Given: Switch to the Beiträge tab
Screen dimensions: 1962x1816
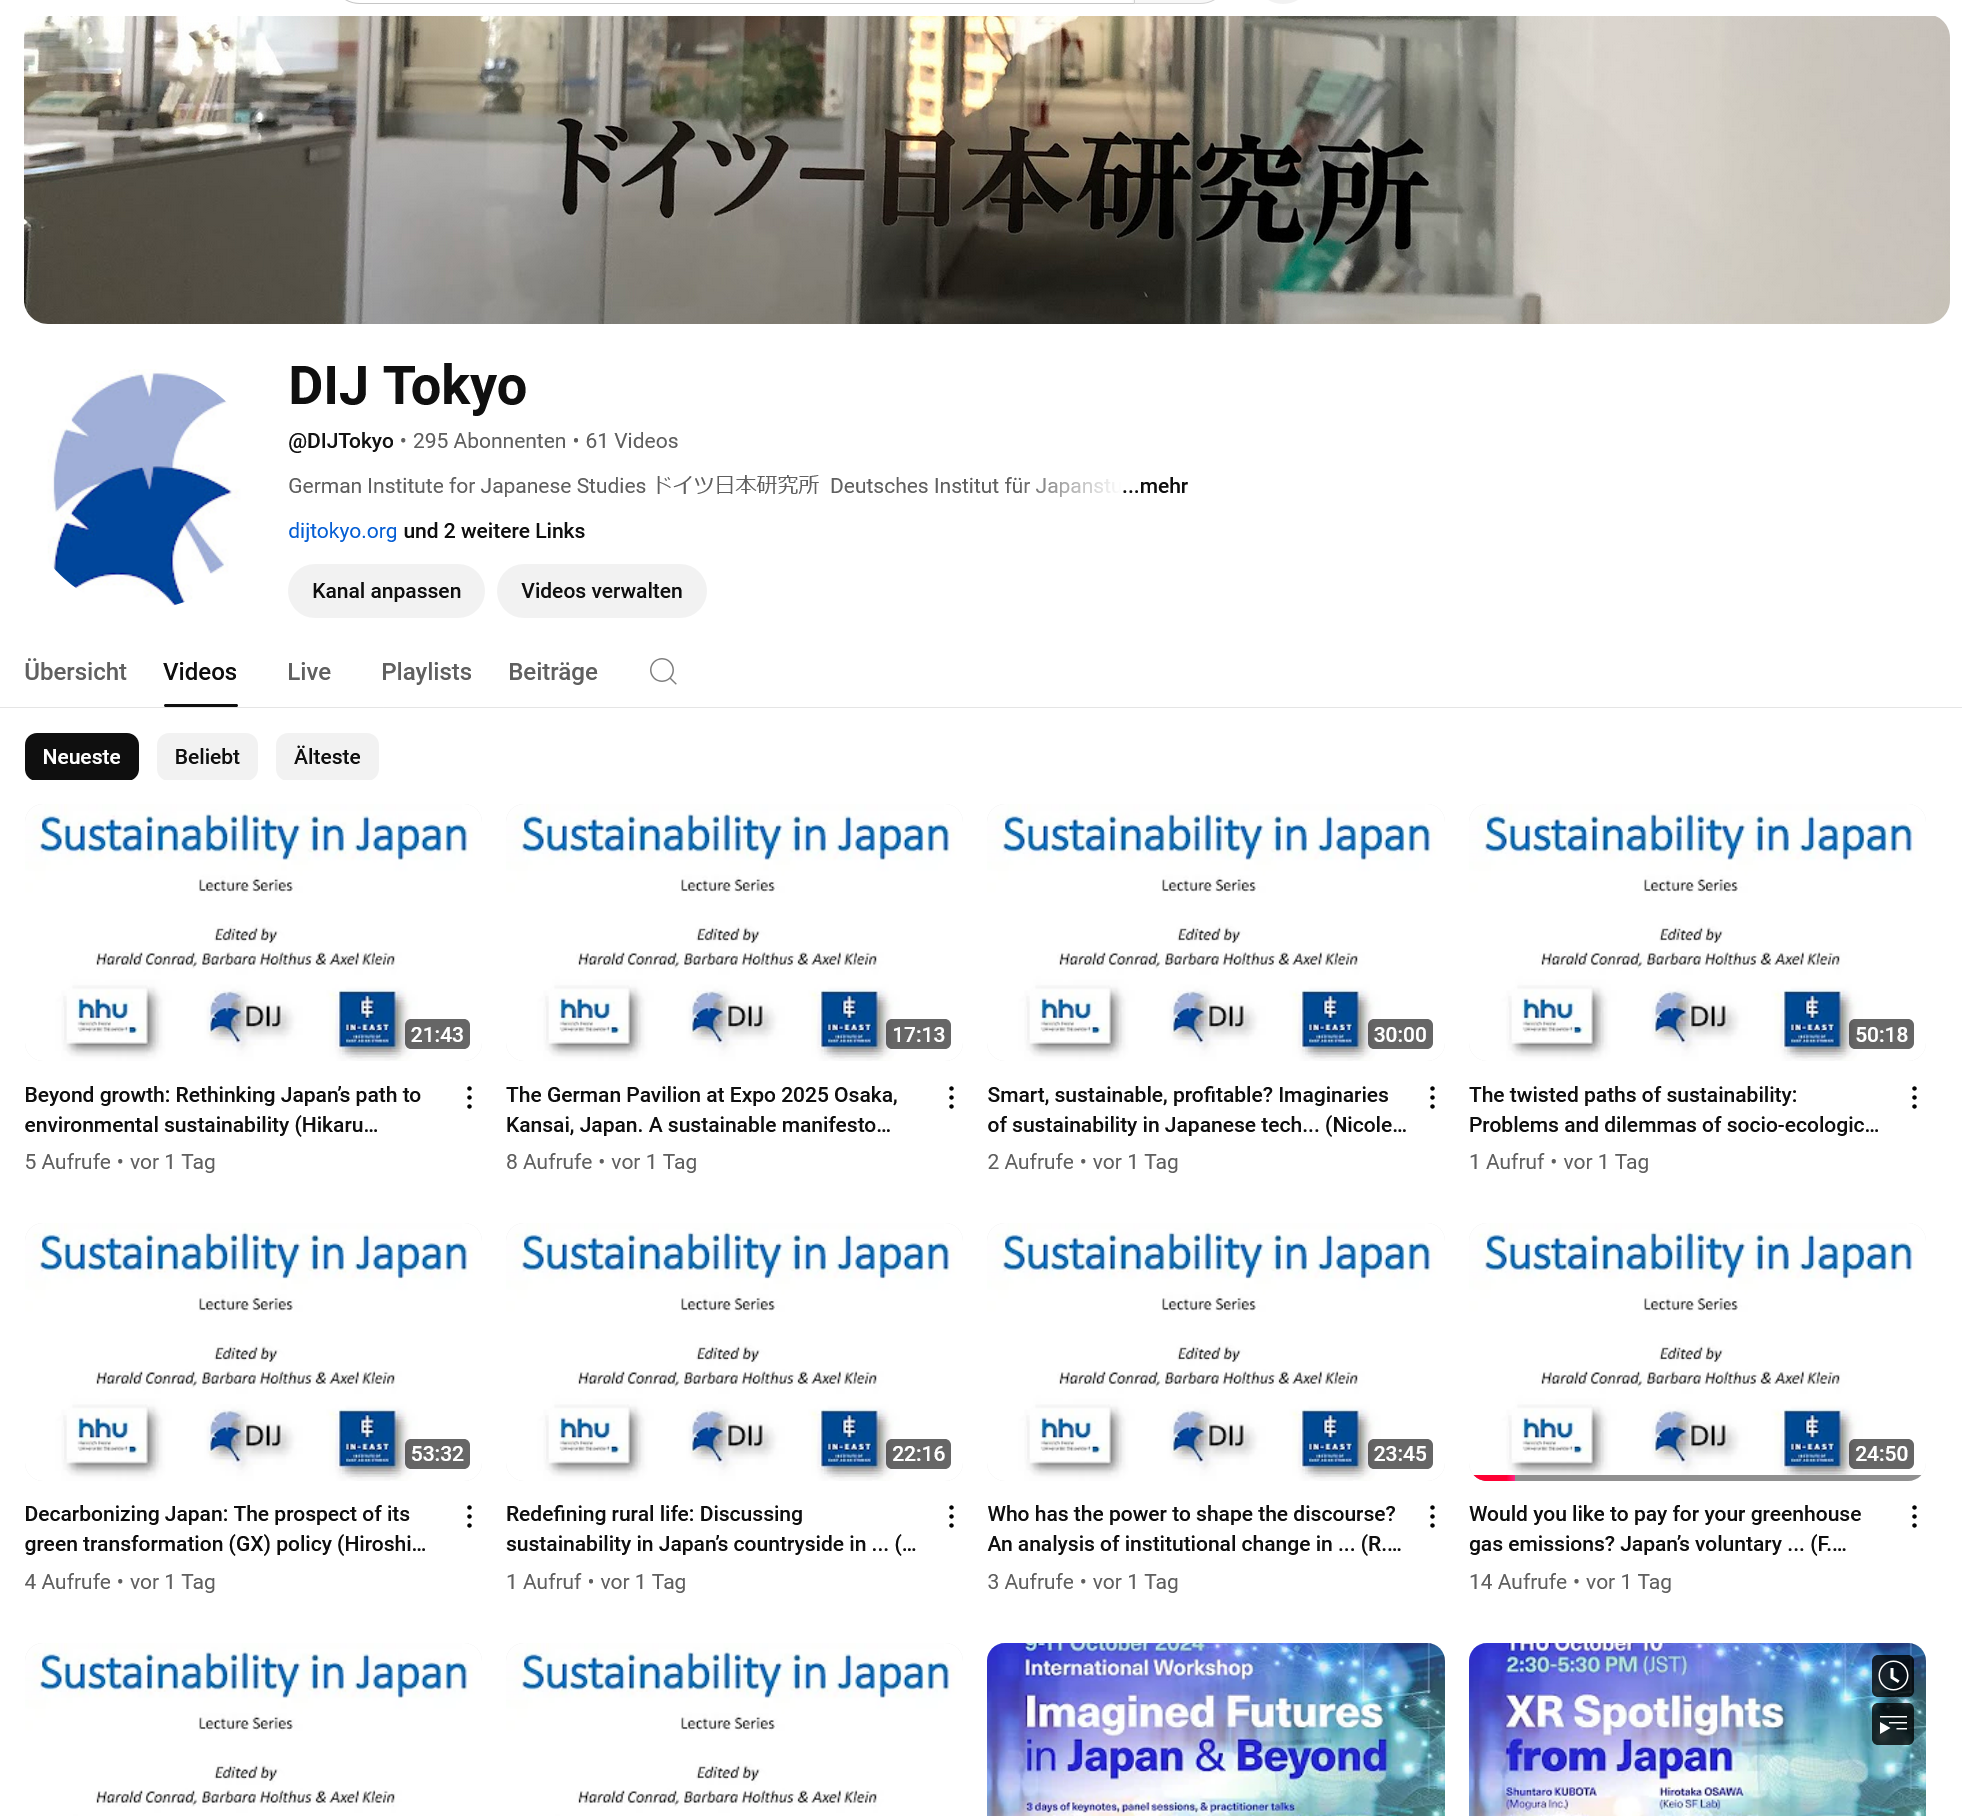Looking at the screenshot, I should [553, 672].
